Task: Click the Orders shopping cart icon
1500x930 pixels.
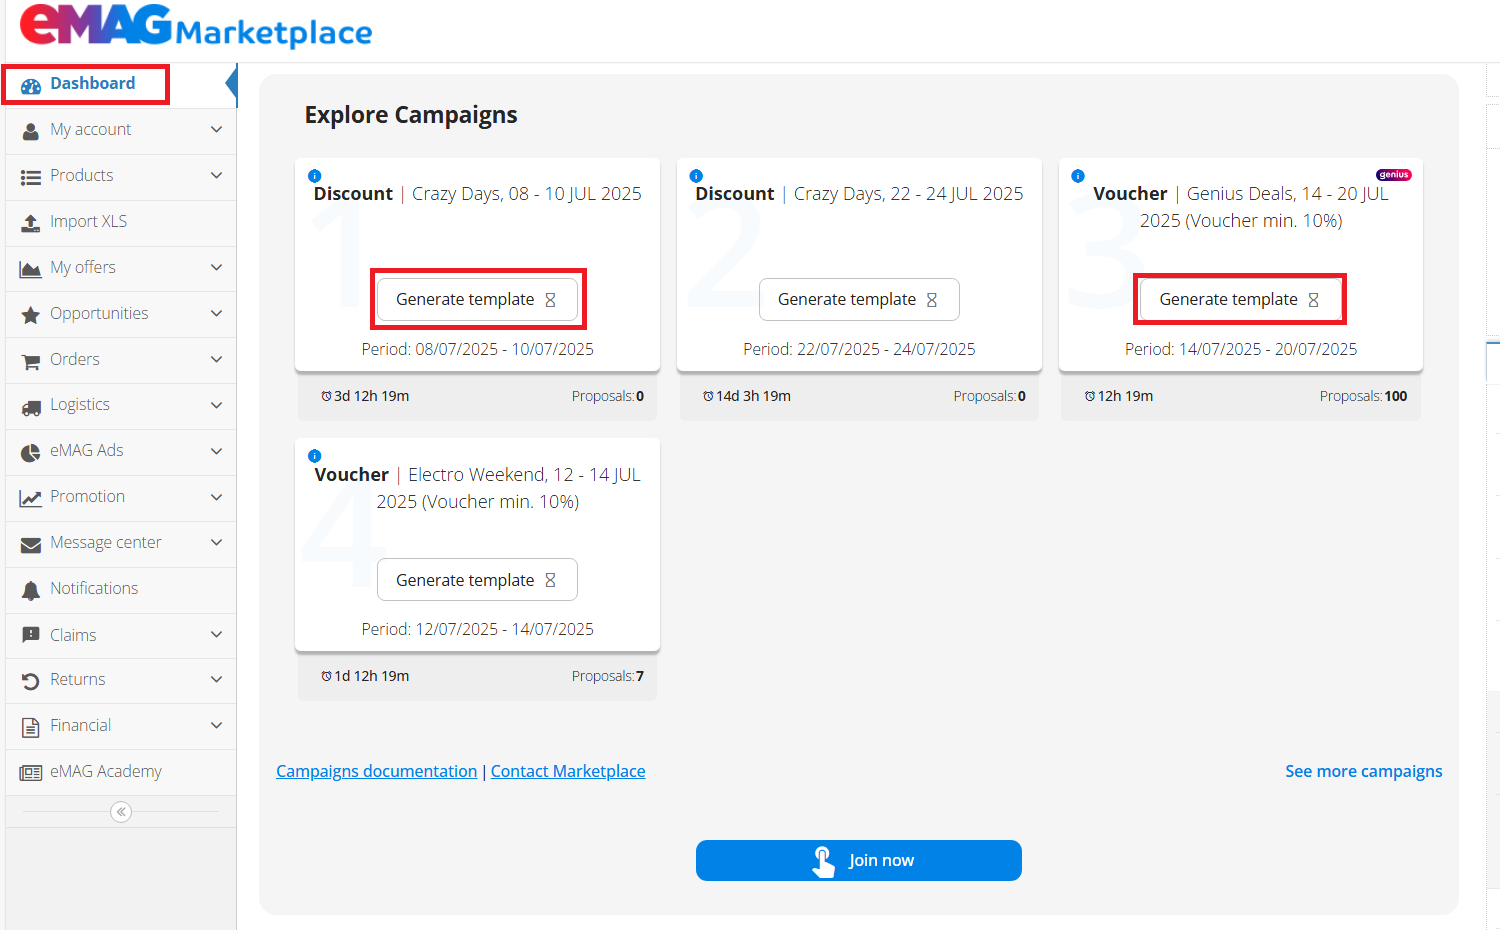Action: pos(31,361)
